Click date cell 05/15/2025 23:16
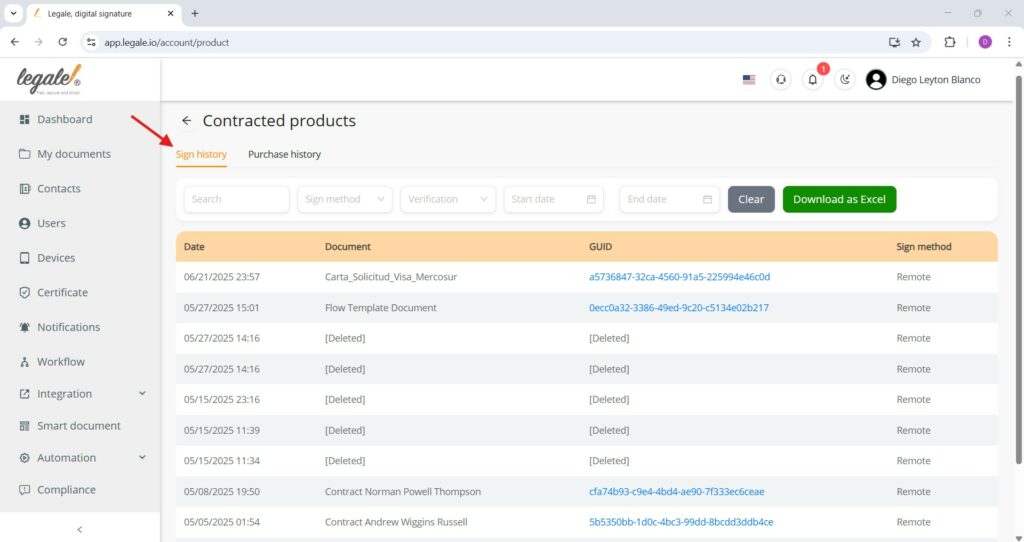The width and height of the screenshot is (1024, 542). point(221,400)
